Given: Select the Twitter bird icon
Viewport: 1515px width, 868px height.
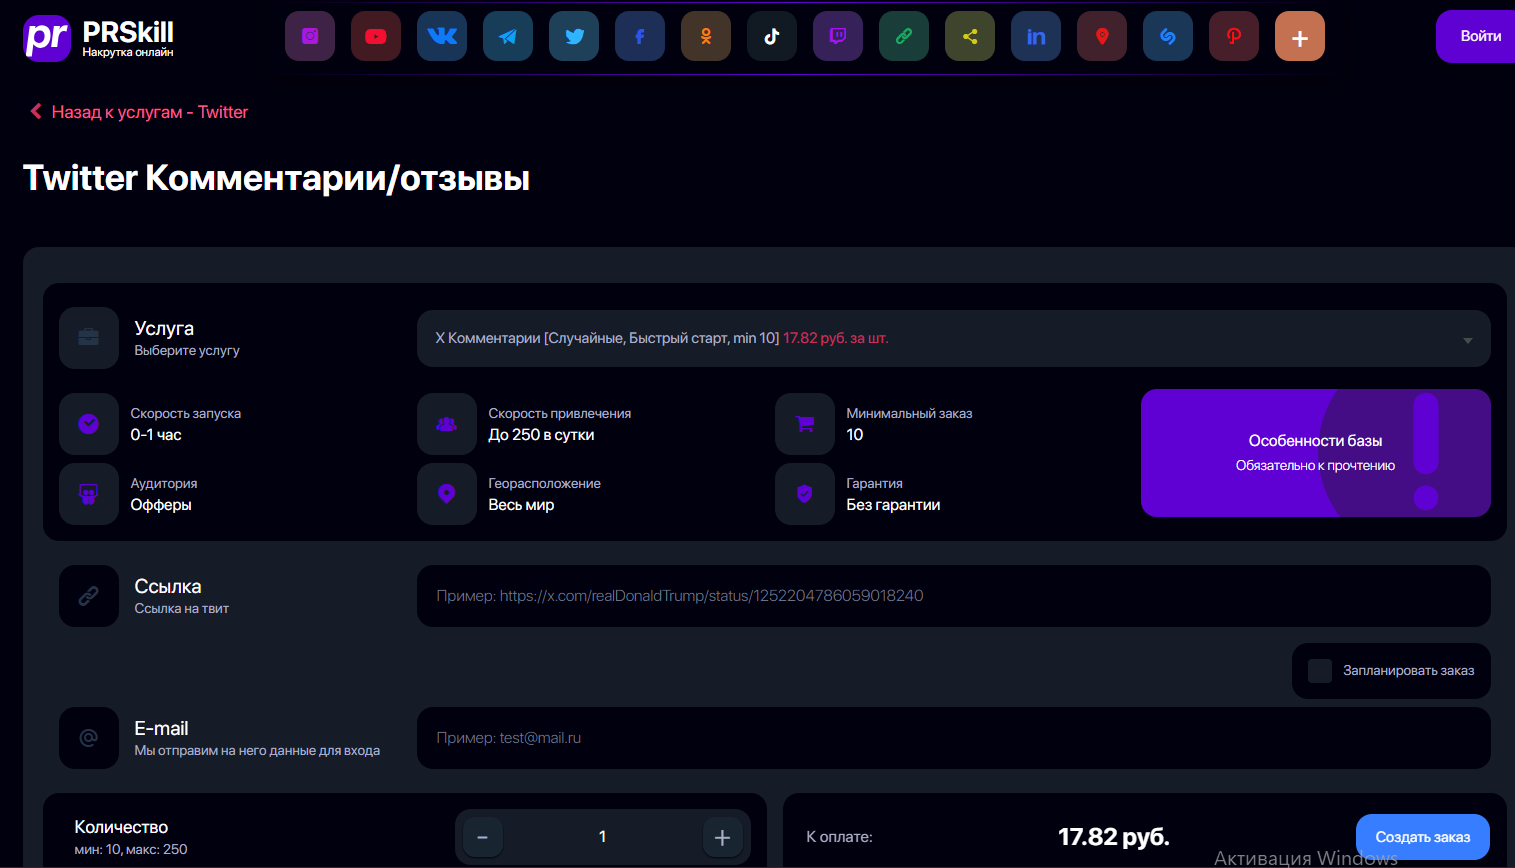Looking at the screenshot, I should pos(574,36).
